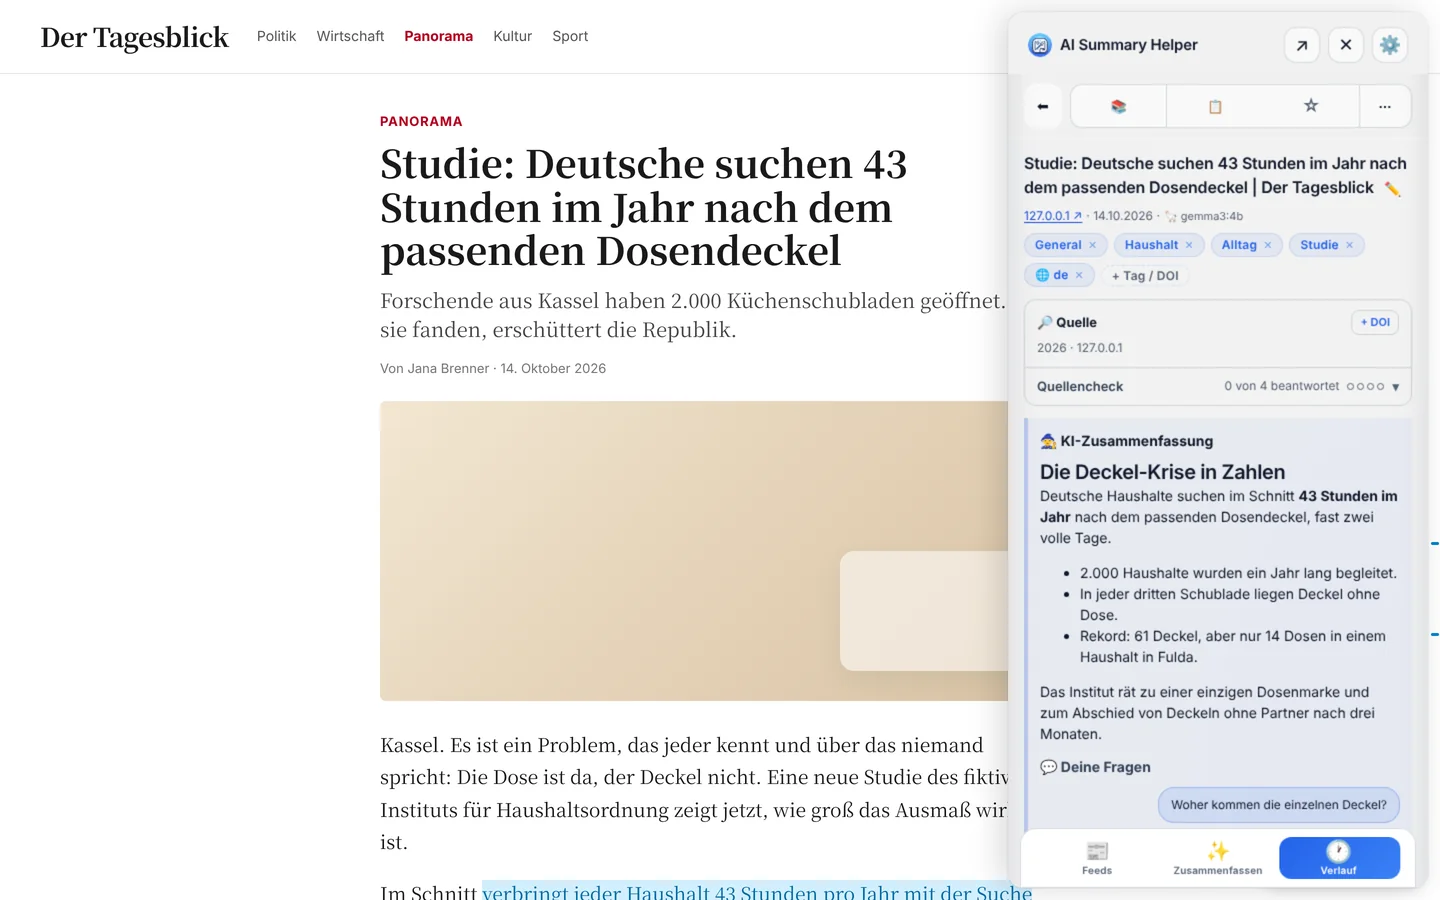Copy the summary with the clipboard icon
This screenshot has width=1440, height=900.
click(1215, 106)
